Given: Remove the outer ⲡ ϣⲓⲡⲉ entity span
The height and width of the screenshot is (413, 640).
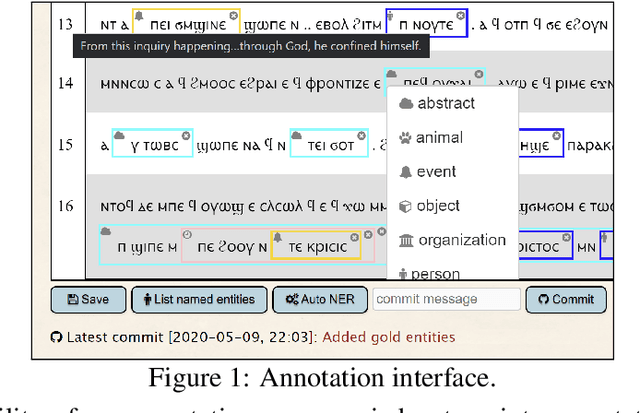Looking at the screenshot, I should [x=382, y=231].
